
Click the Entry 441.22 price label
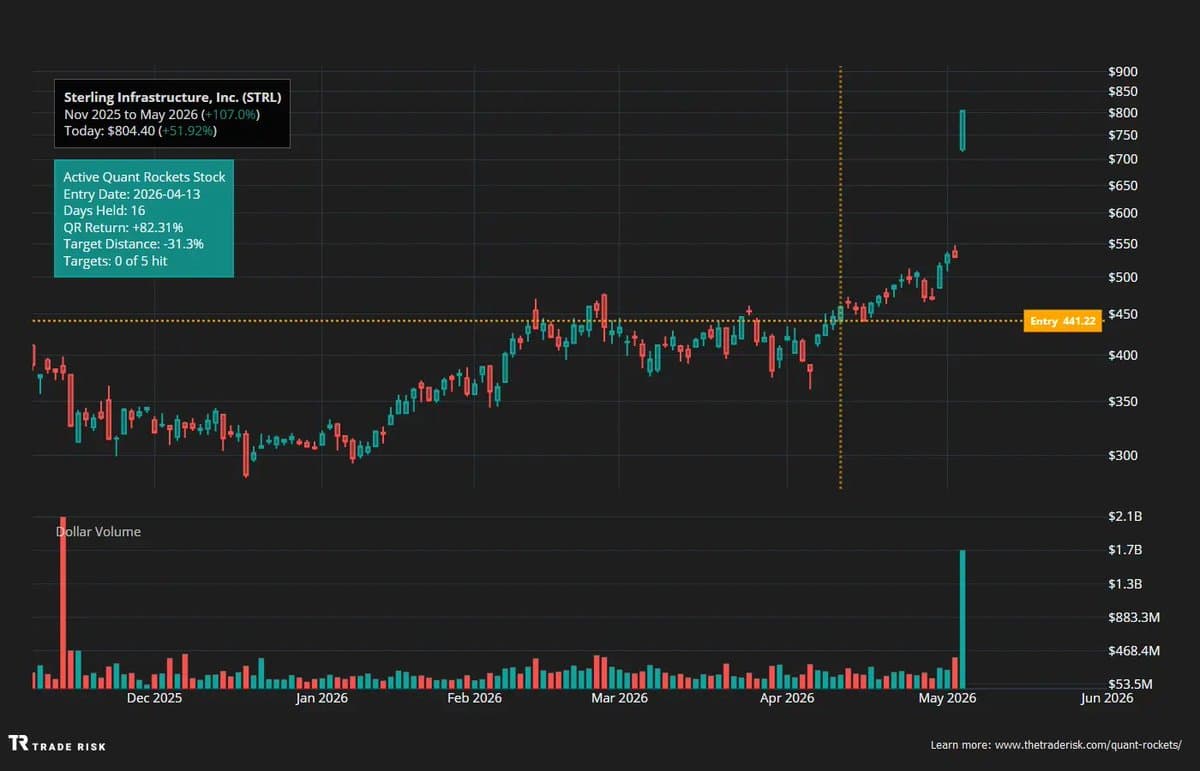(x=1063, y=321)
